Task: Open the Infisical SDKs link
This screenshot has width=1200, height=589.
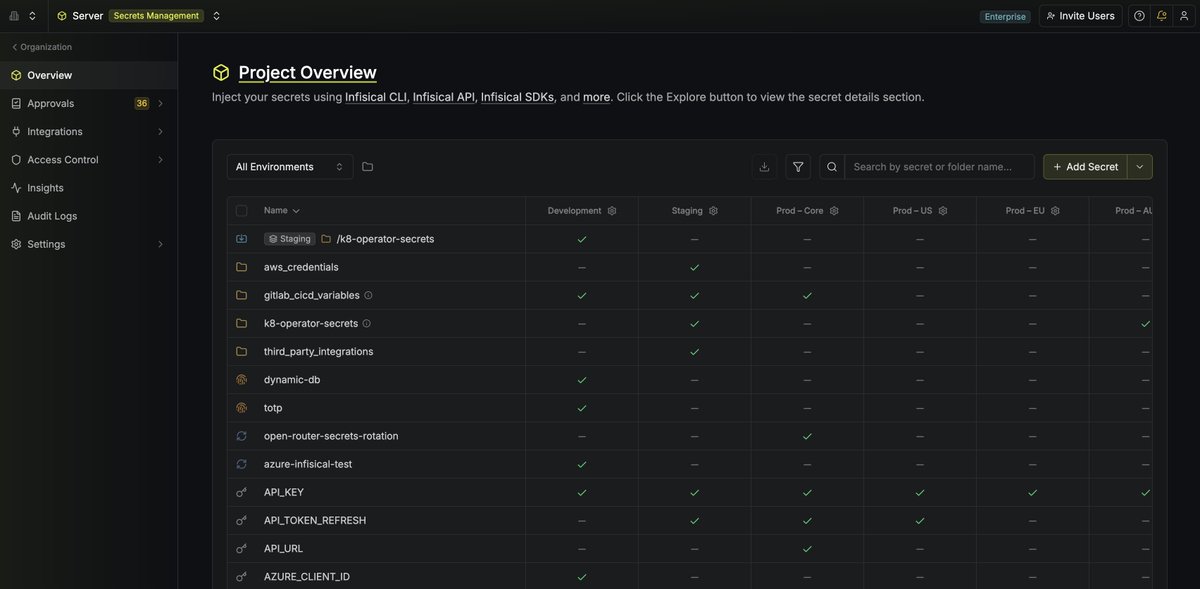Action: point(517,97)
